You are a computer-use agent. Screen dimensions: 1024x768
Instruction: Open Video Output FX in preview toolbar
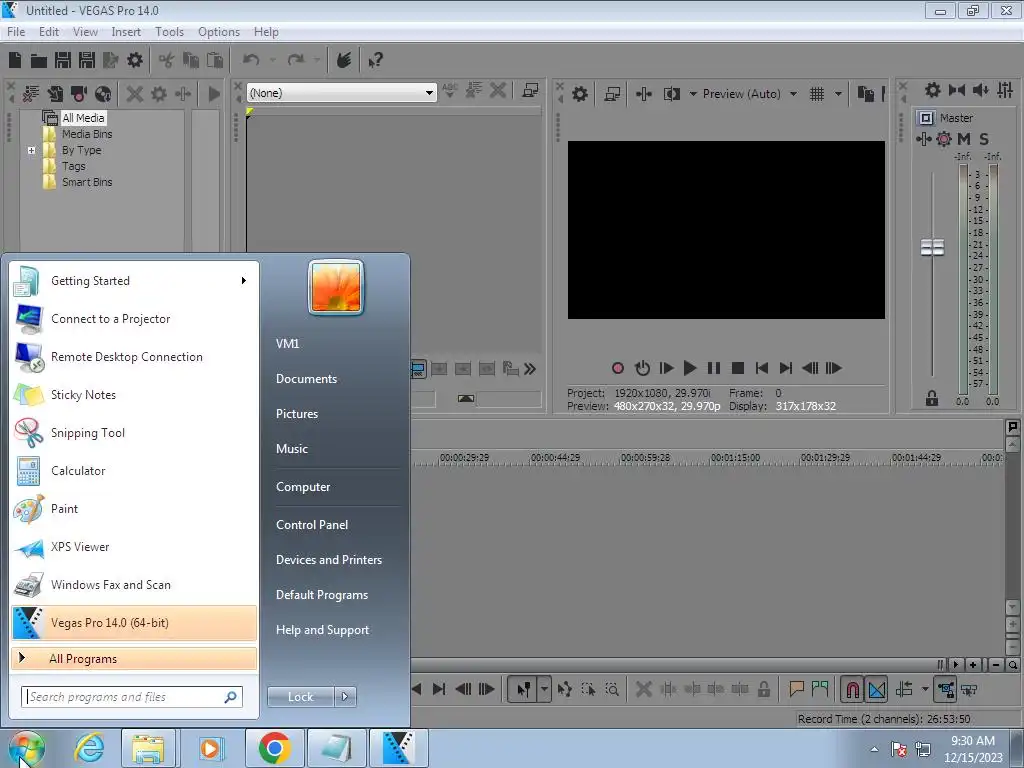pyautogui.click(x=643, y=94)
